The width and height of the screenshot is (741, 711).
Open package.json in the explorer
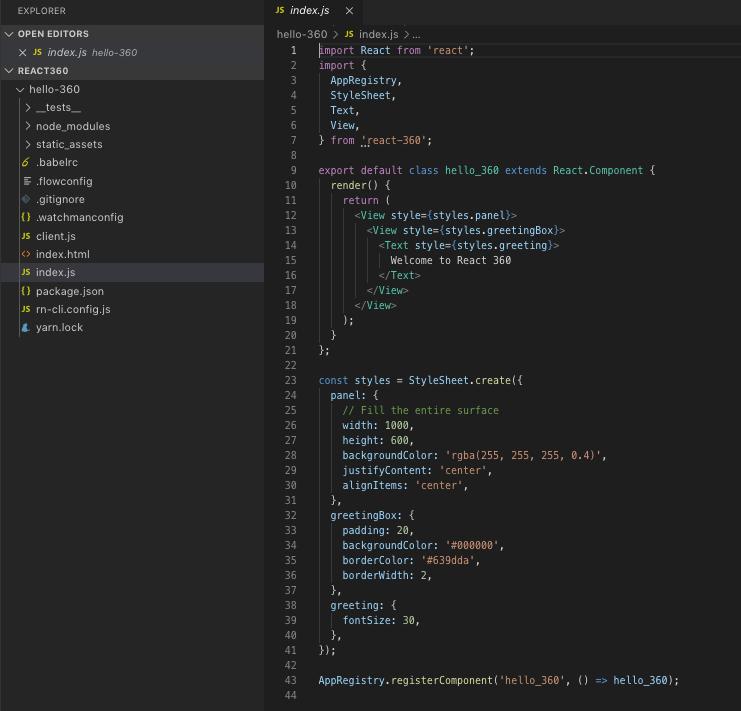70,291
